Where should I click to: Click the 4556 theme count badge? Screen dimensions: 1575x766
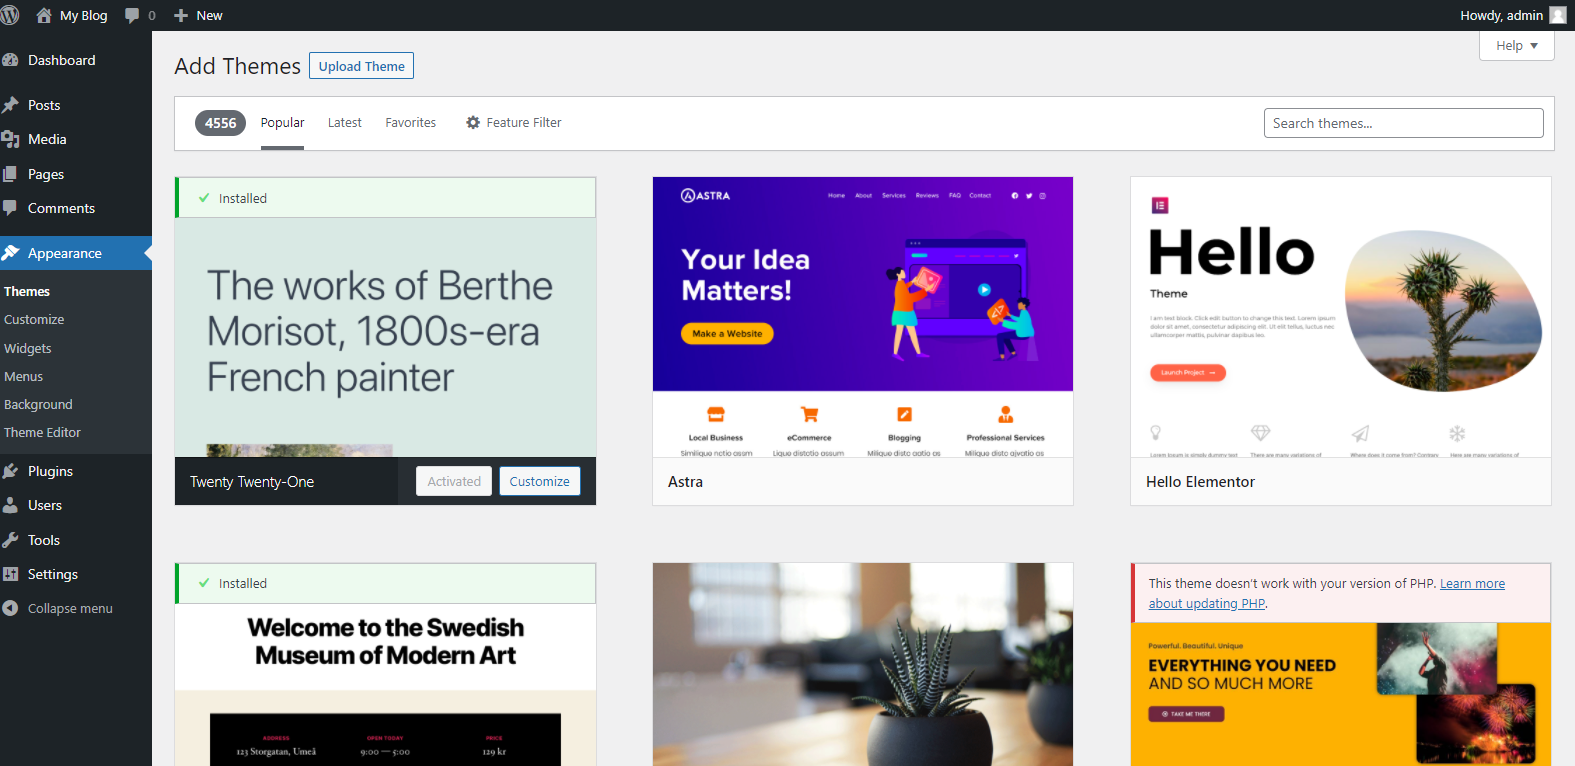tap(220, 123)
